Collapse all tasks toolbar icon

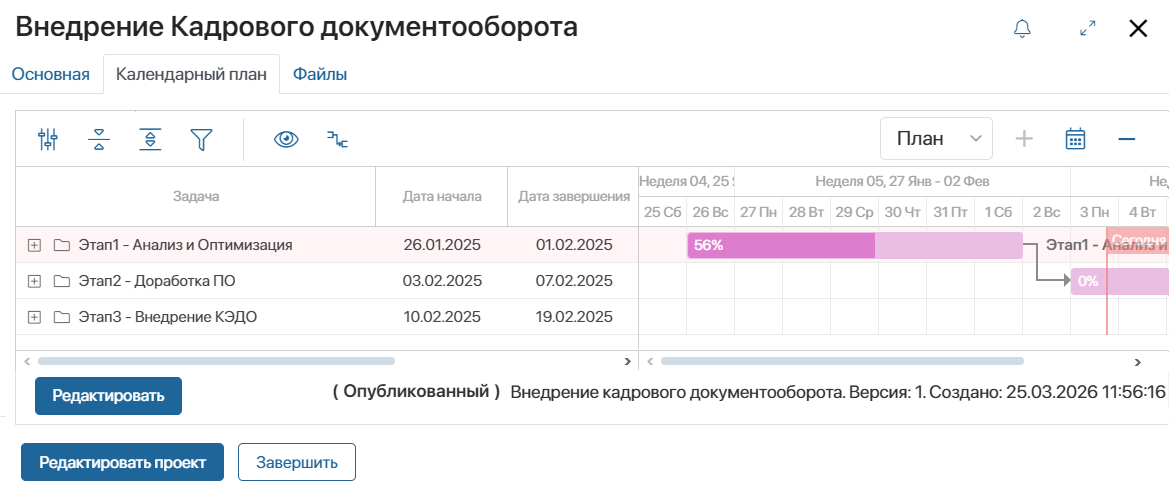point(98,139)
